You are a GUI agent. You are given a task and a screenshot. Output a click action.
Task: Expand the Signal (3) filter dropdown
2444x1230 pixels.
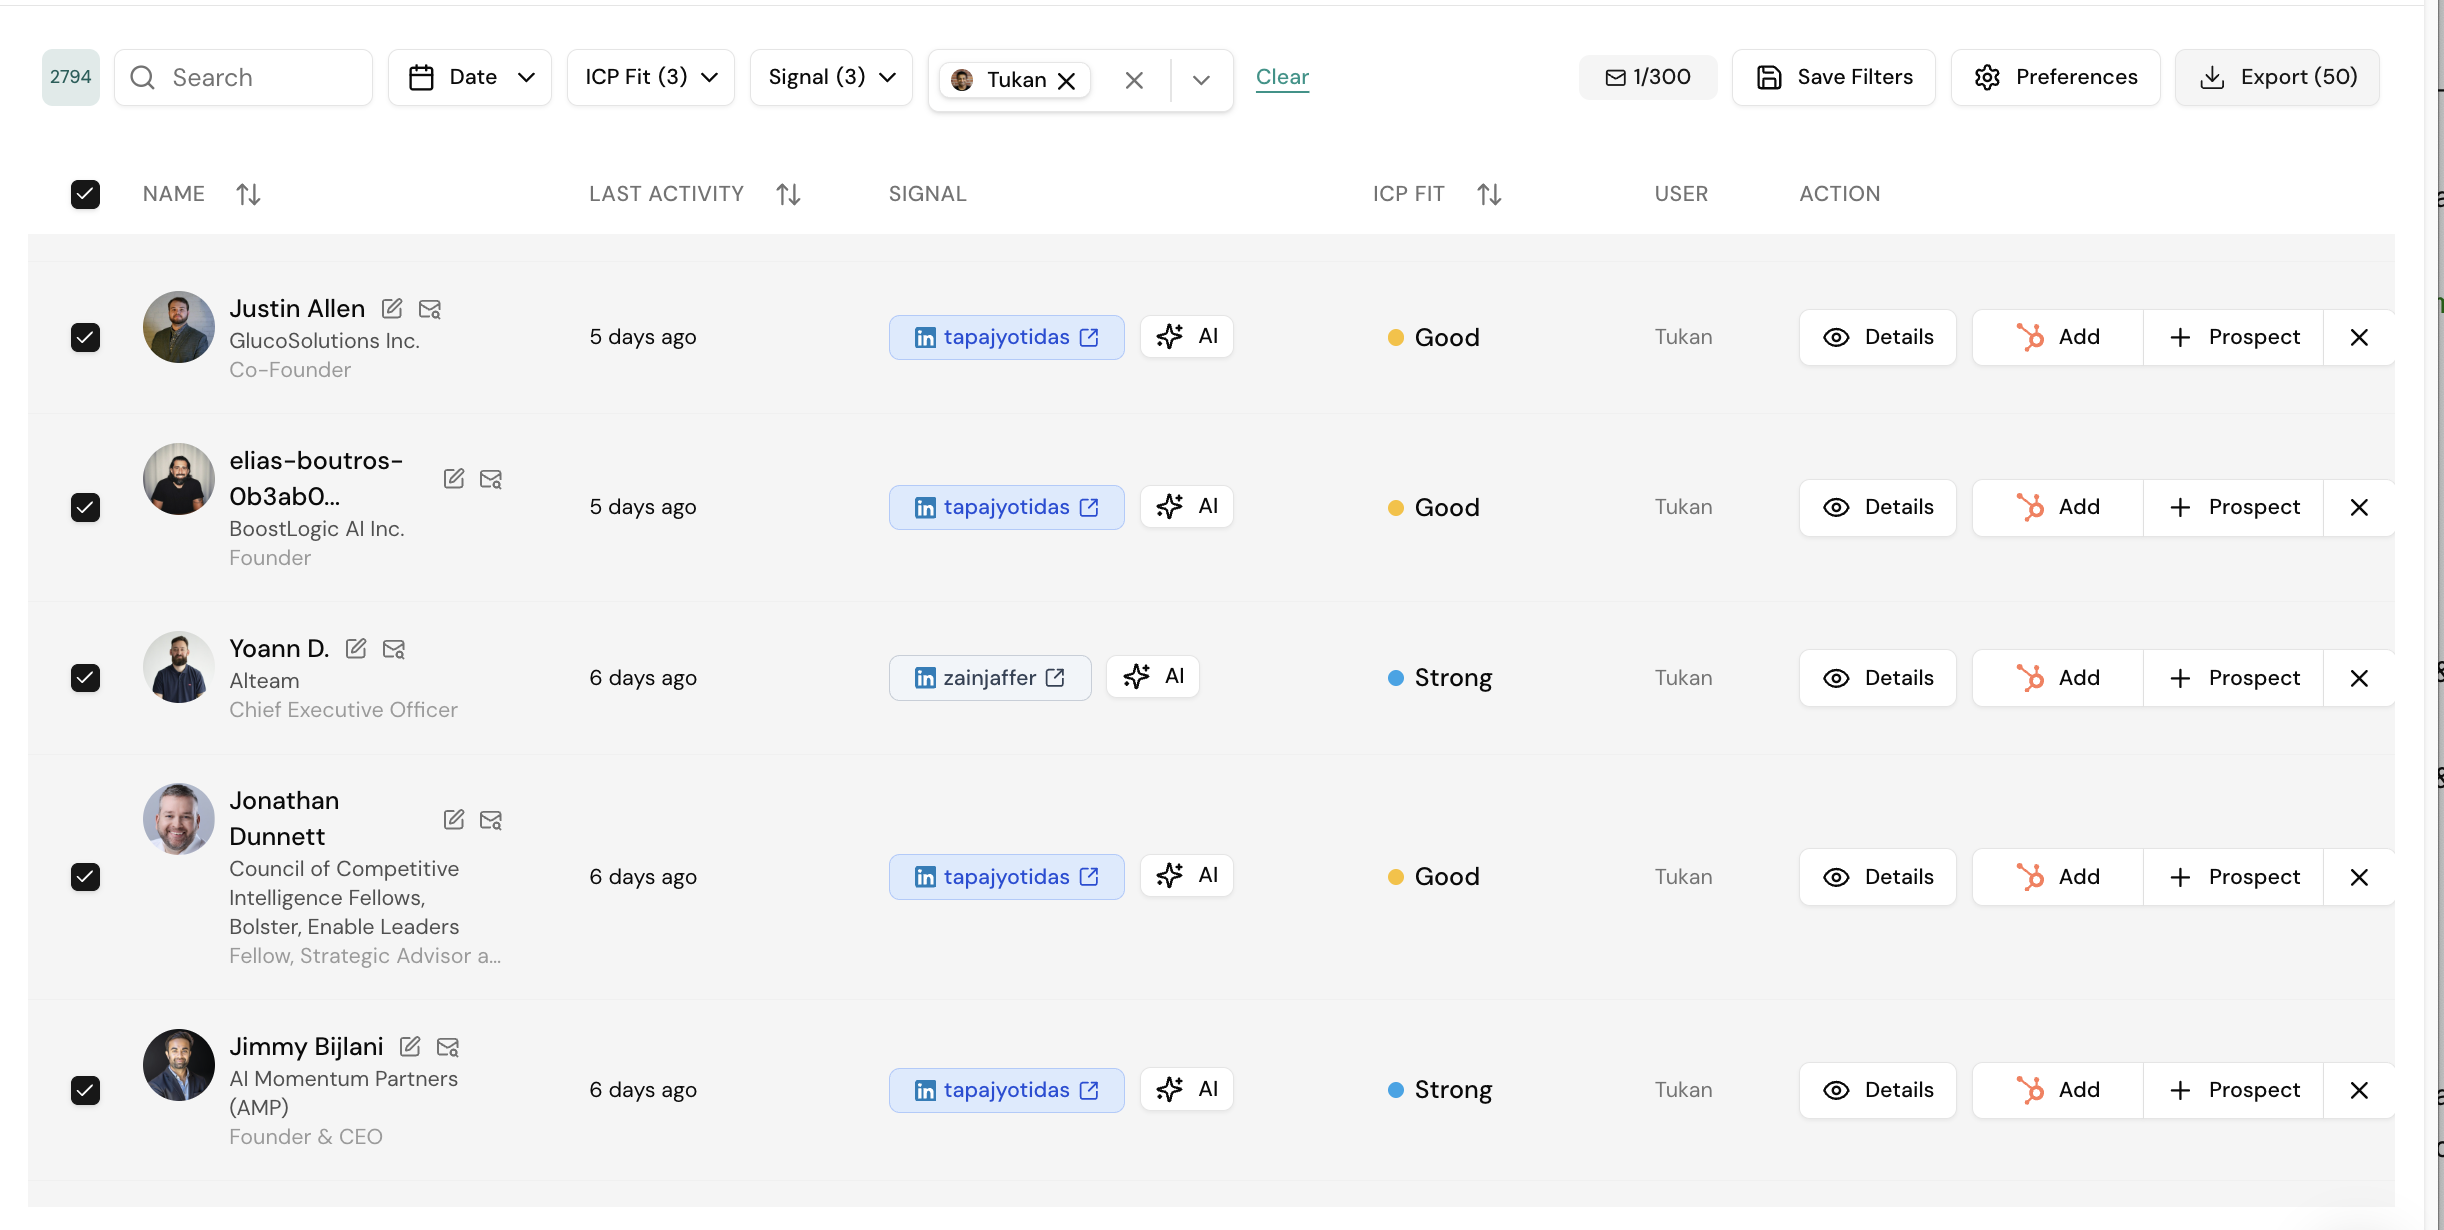coord(831,77)
